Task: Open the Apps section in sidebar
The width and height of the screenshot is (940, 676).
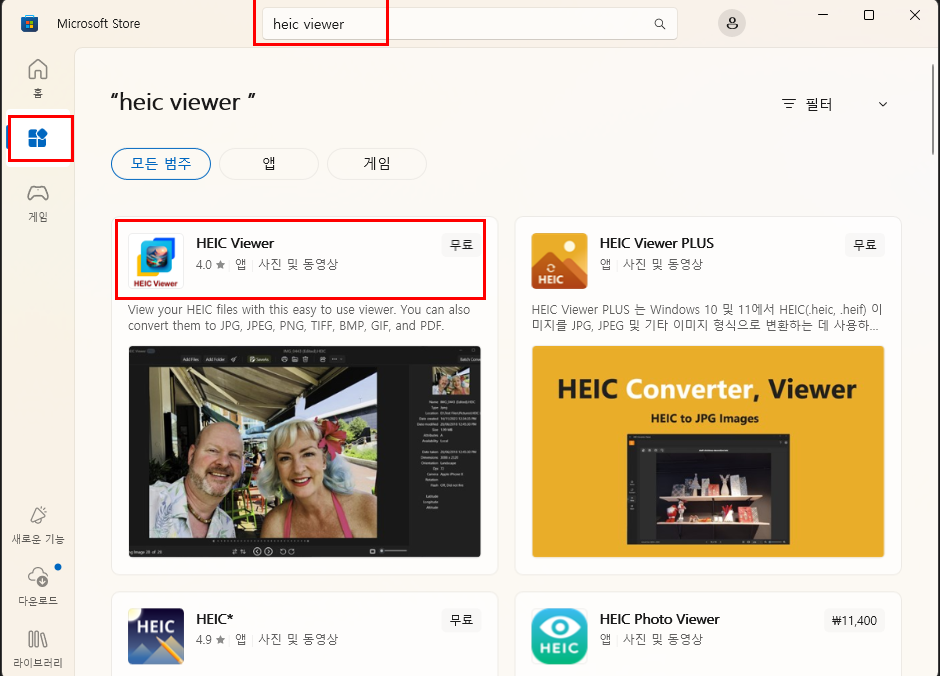Action: pos(38,138)
